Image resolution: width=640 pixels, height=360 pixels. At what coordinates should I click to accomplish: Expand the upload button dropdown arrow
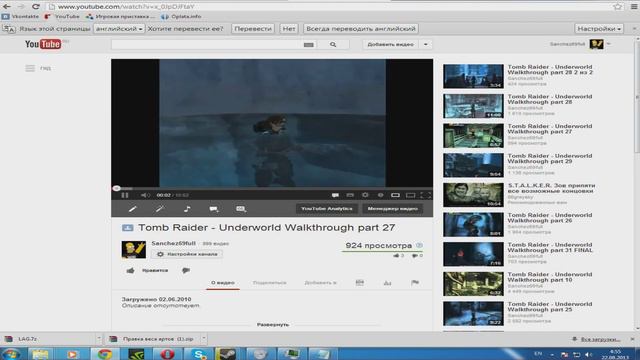tap(426, 44)
